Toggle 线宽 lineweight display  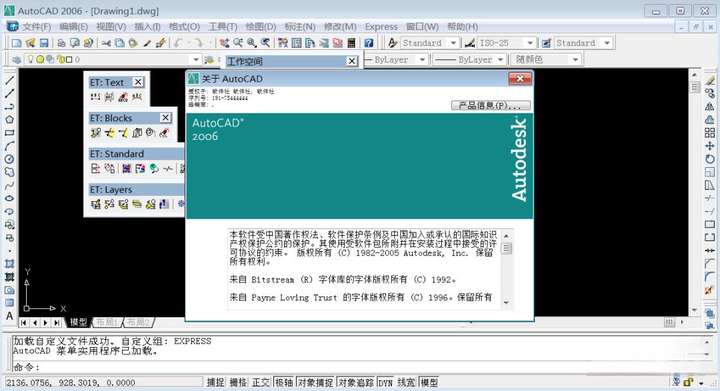click(x=406, y=382)
